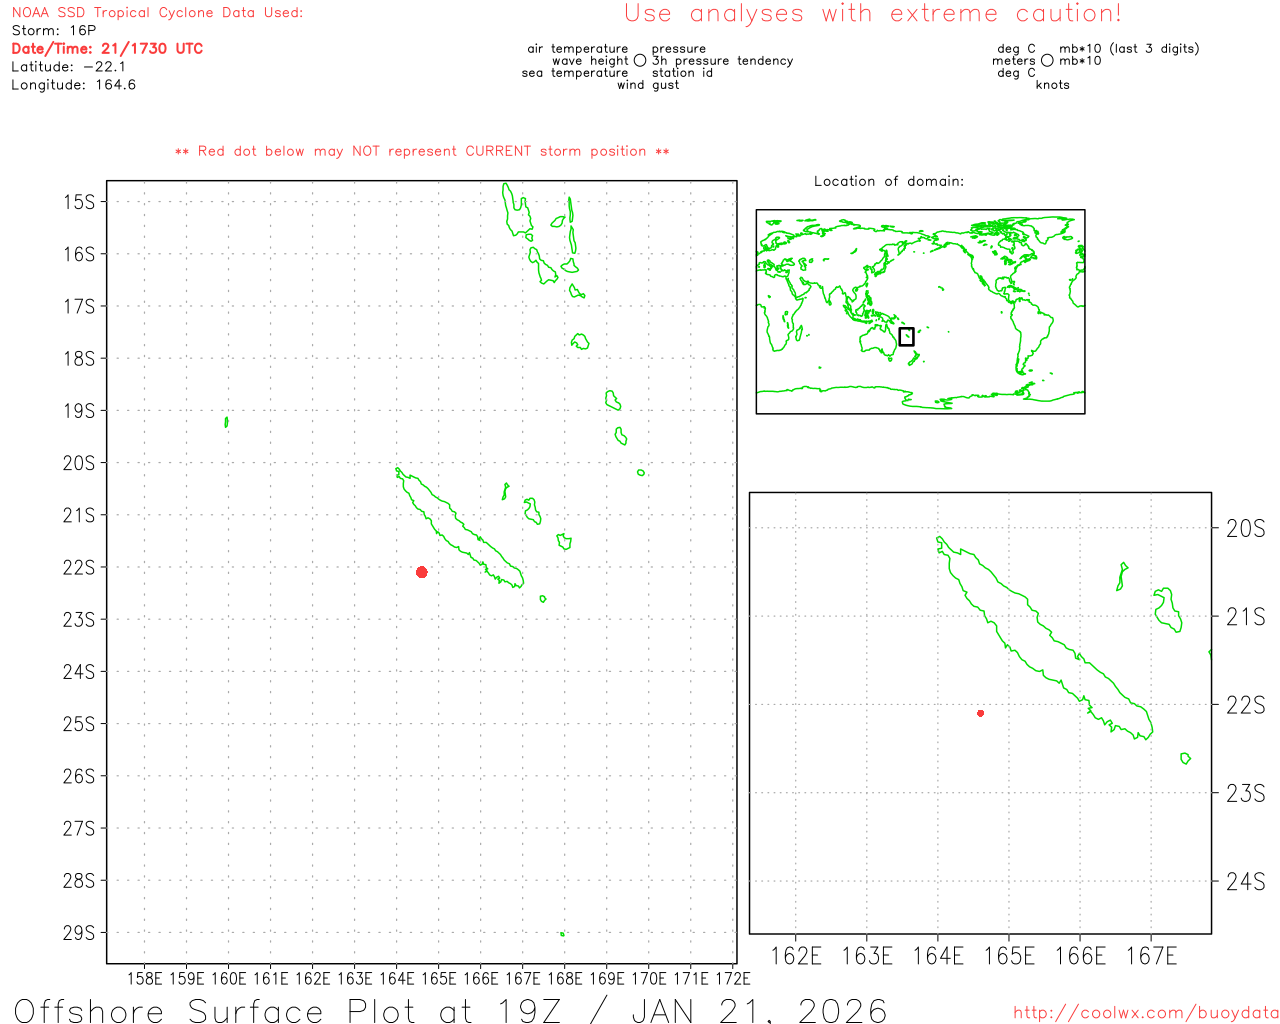Screen dimensions: 1280x1024
Task: Click the station circle beside 'wave height' legend
Action: tap(640, 61)
